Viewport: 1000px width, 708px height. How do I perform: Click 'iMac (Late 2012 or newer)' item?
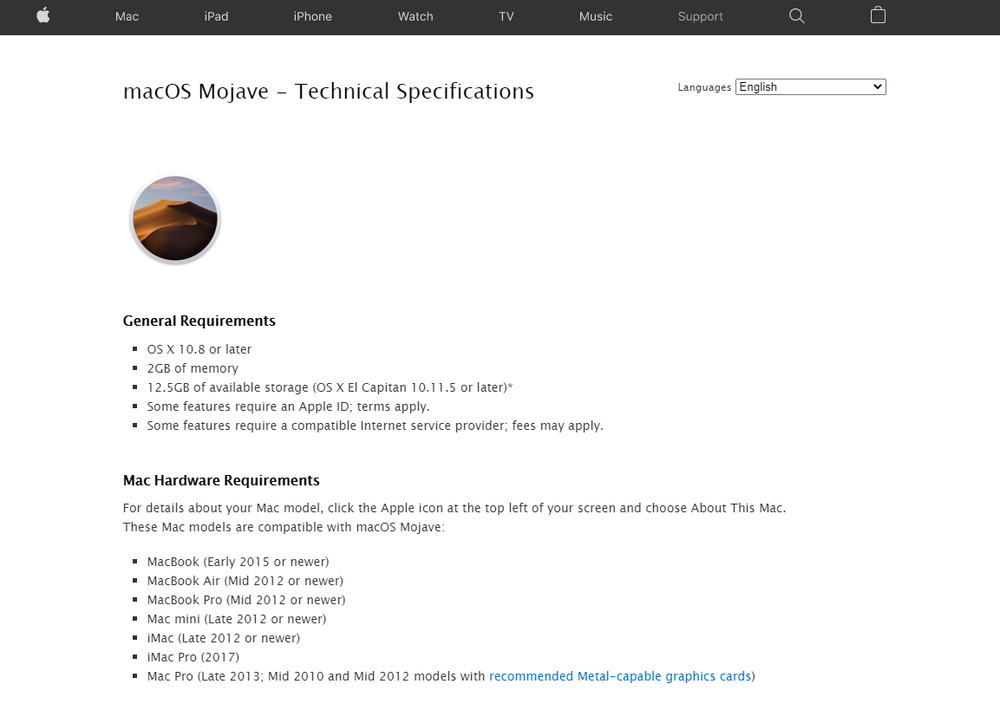(x=223, y=638)
